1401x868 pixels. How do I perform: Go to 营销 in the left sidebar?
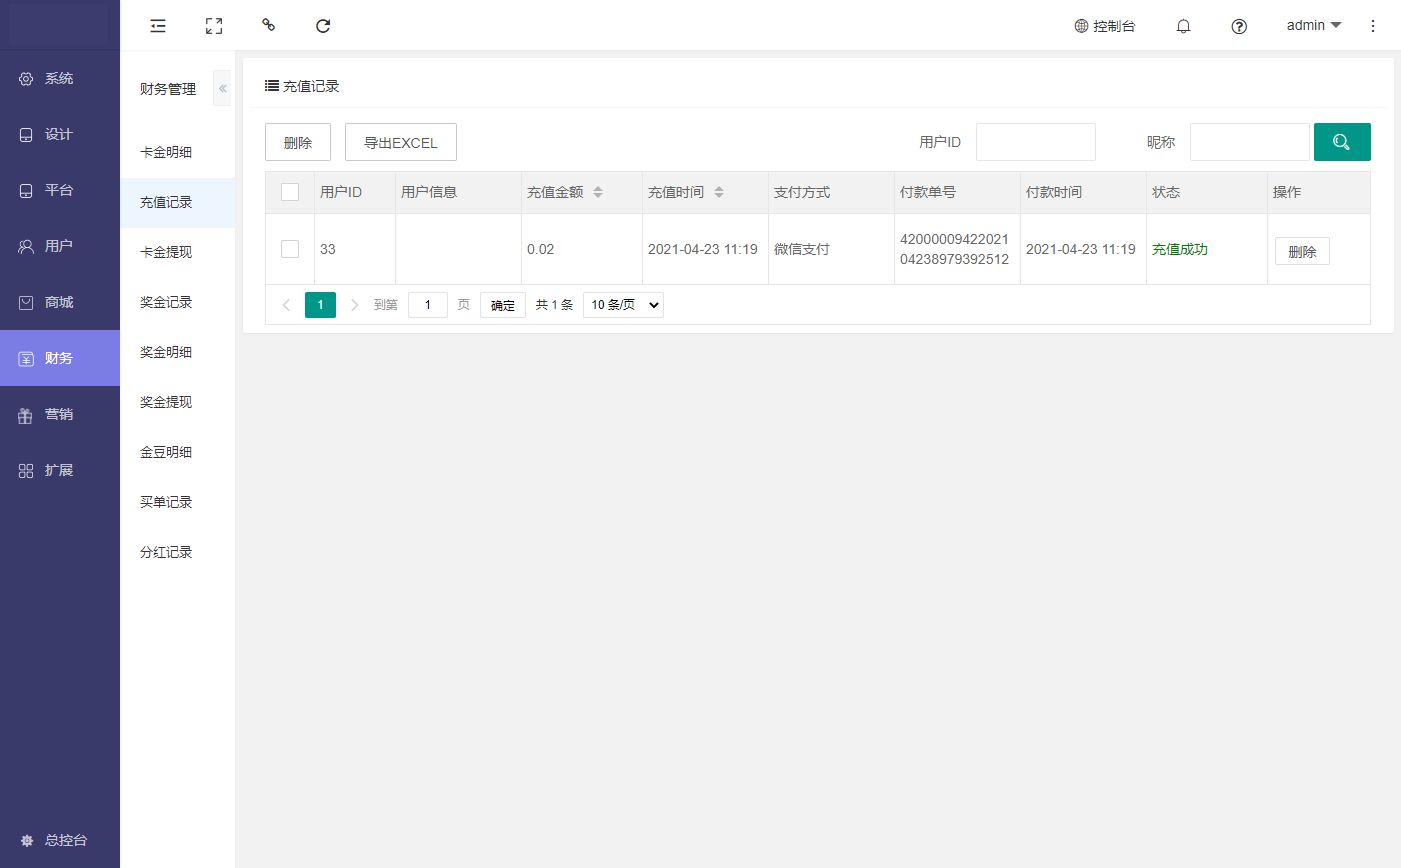click(58, 414)
